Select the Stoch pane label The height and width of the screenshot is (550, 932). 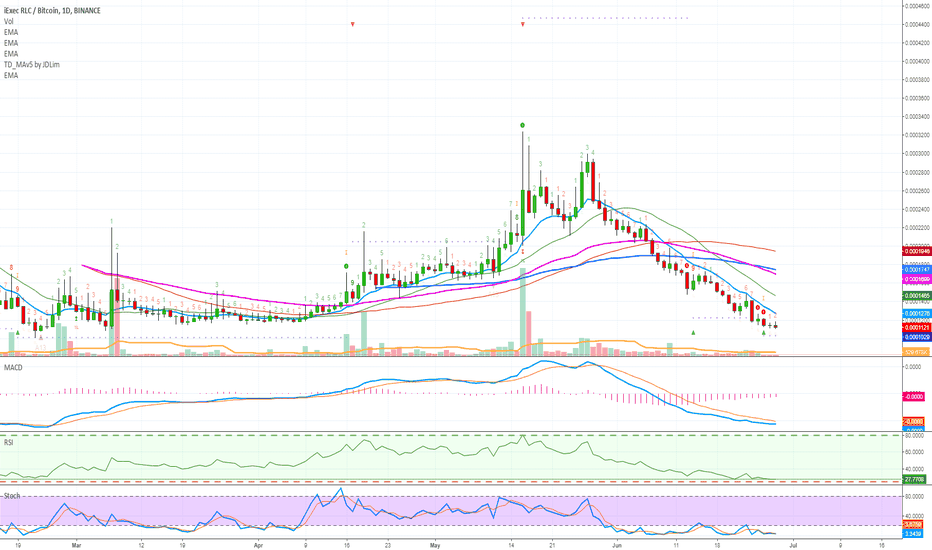12,496
